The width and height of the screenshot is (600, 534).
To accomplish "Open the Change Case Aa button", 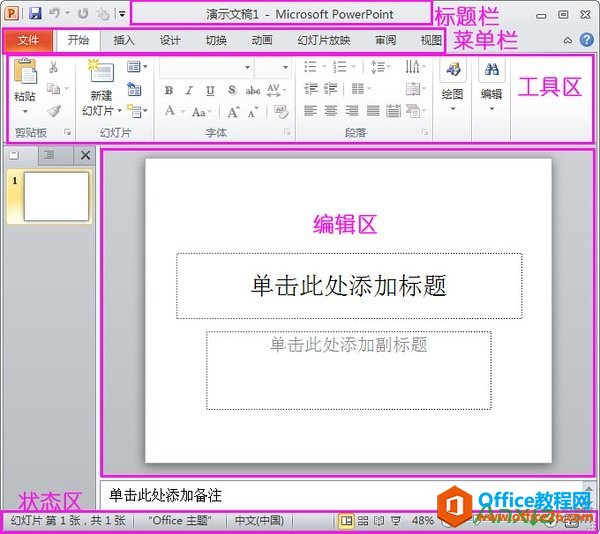I will pyautogui.click(x=201, y=112).
